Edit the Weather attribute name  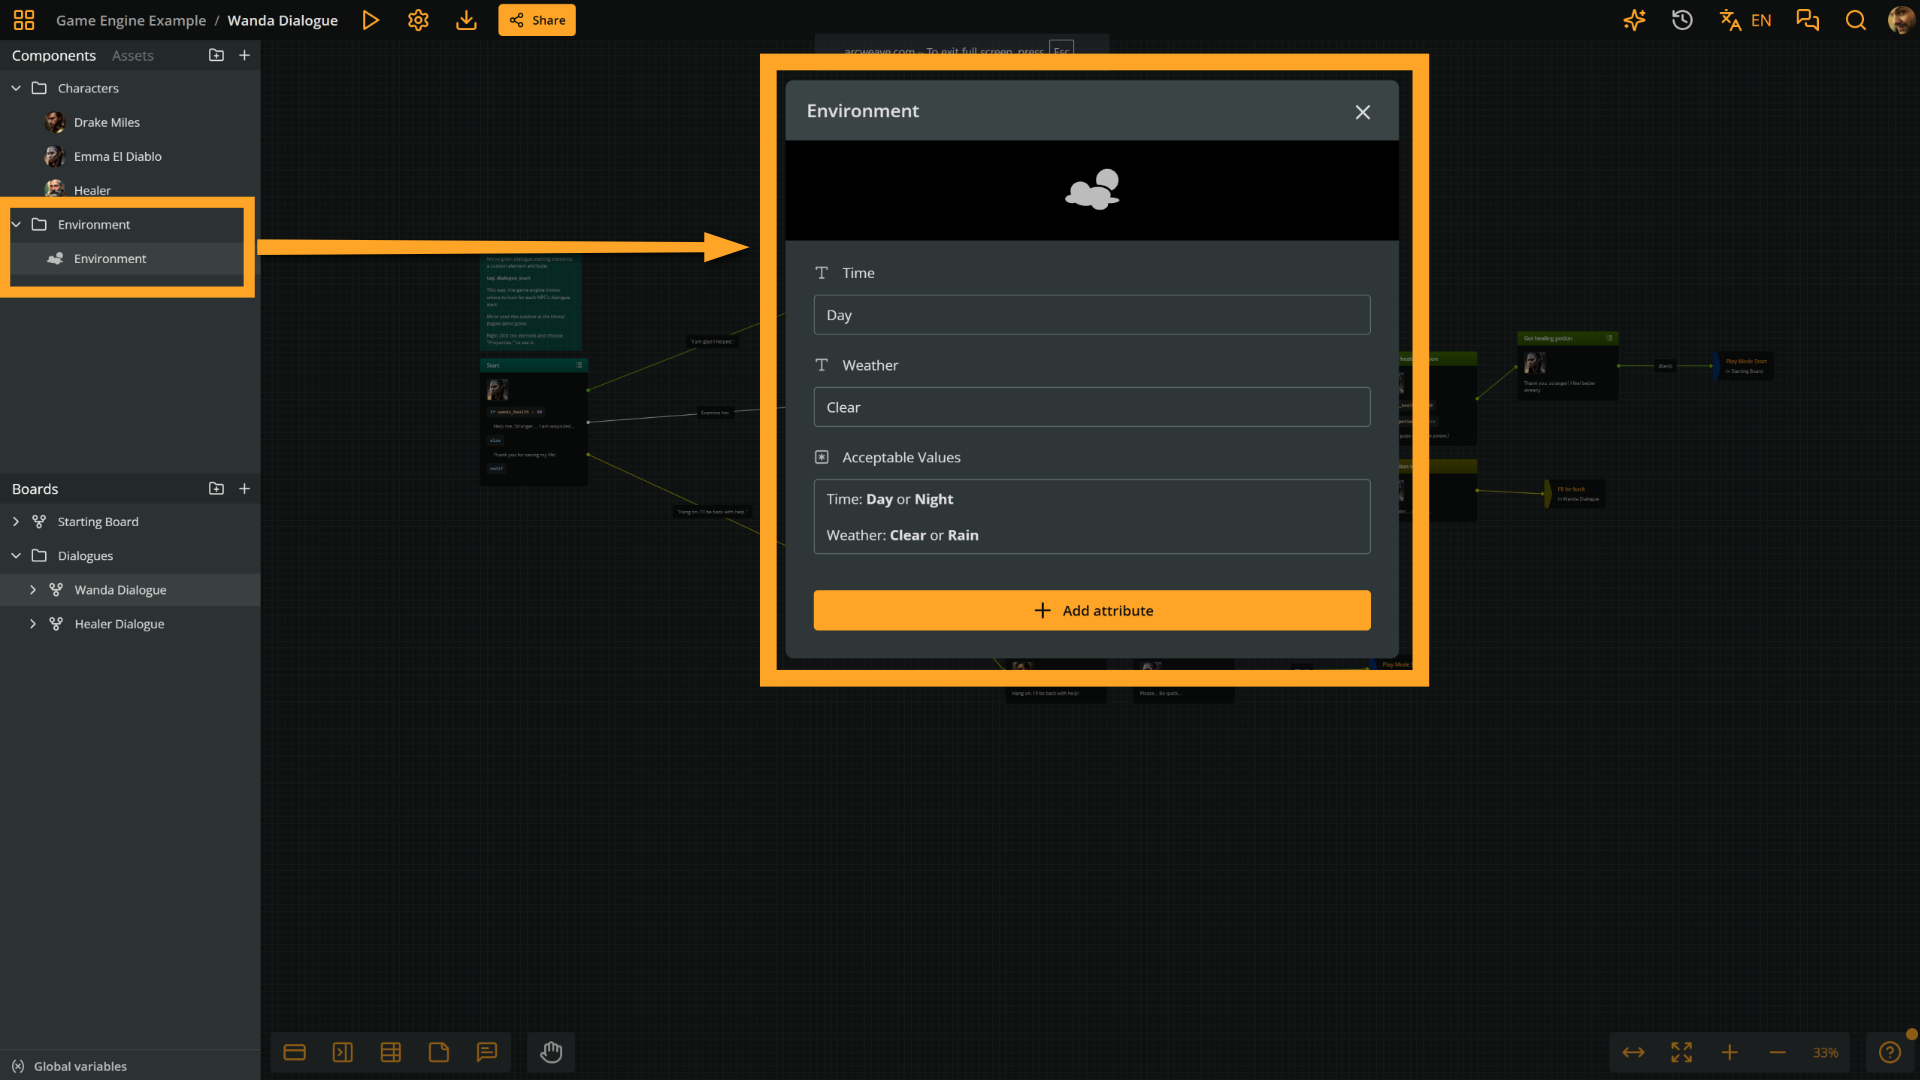[870, 365]
